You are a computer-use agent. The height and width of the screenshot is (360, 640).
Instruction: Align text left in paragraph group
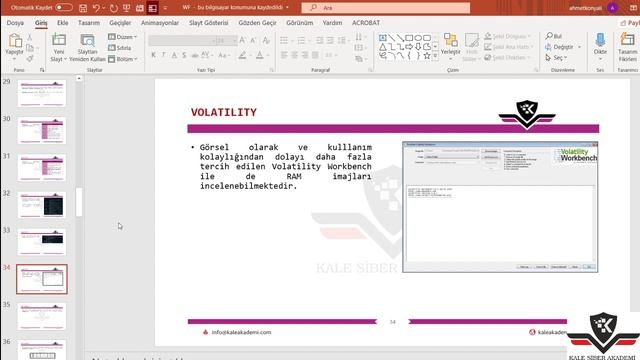coord(284,55)
